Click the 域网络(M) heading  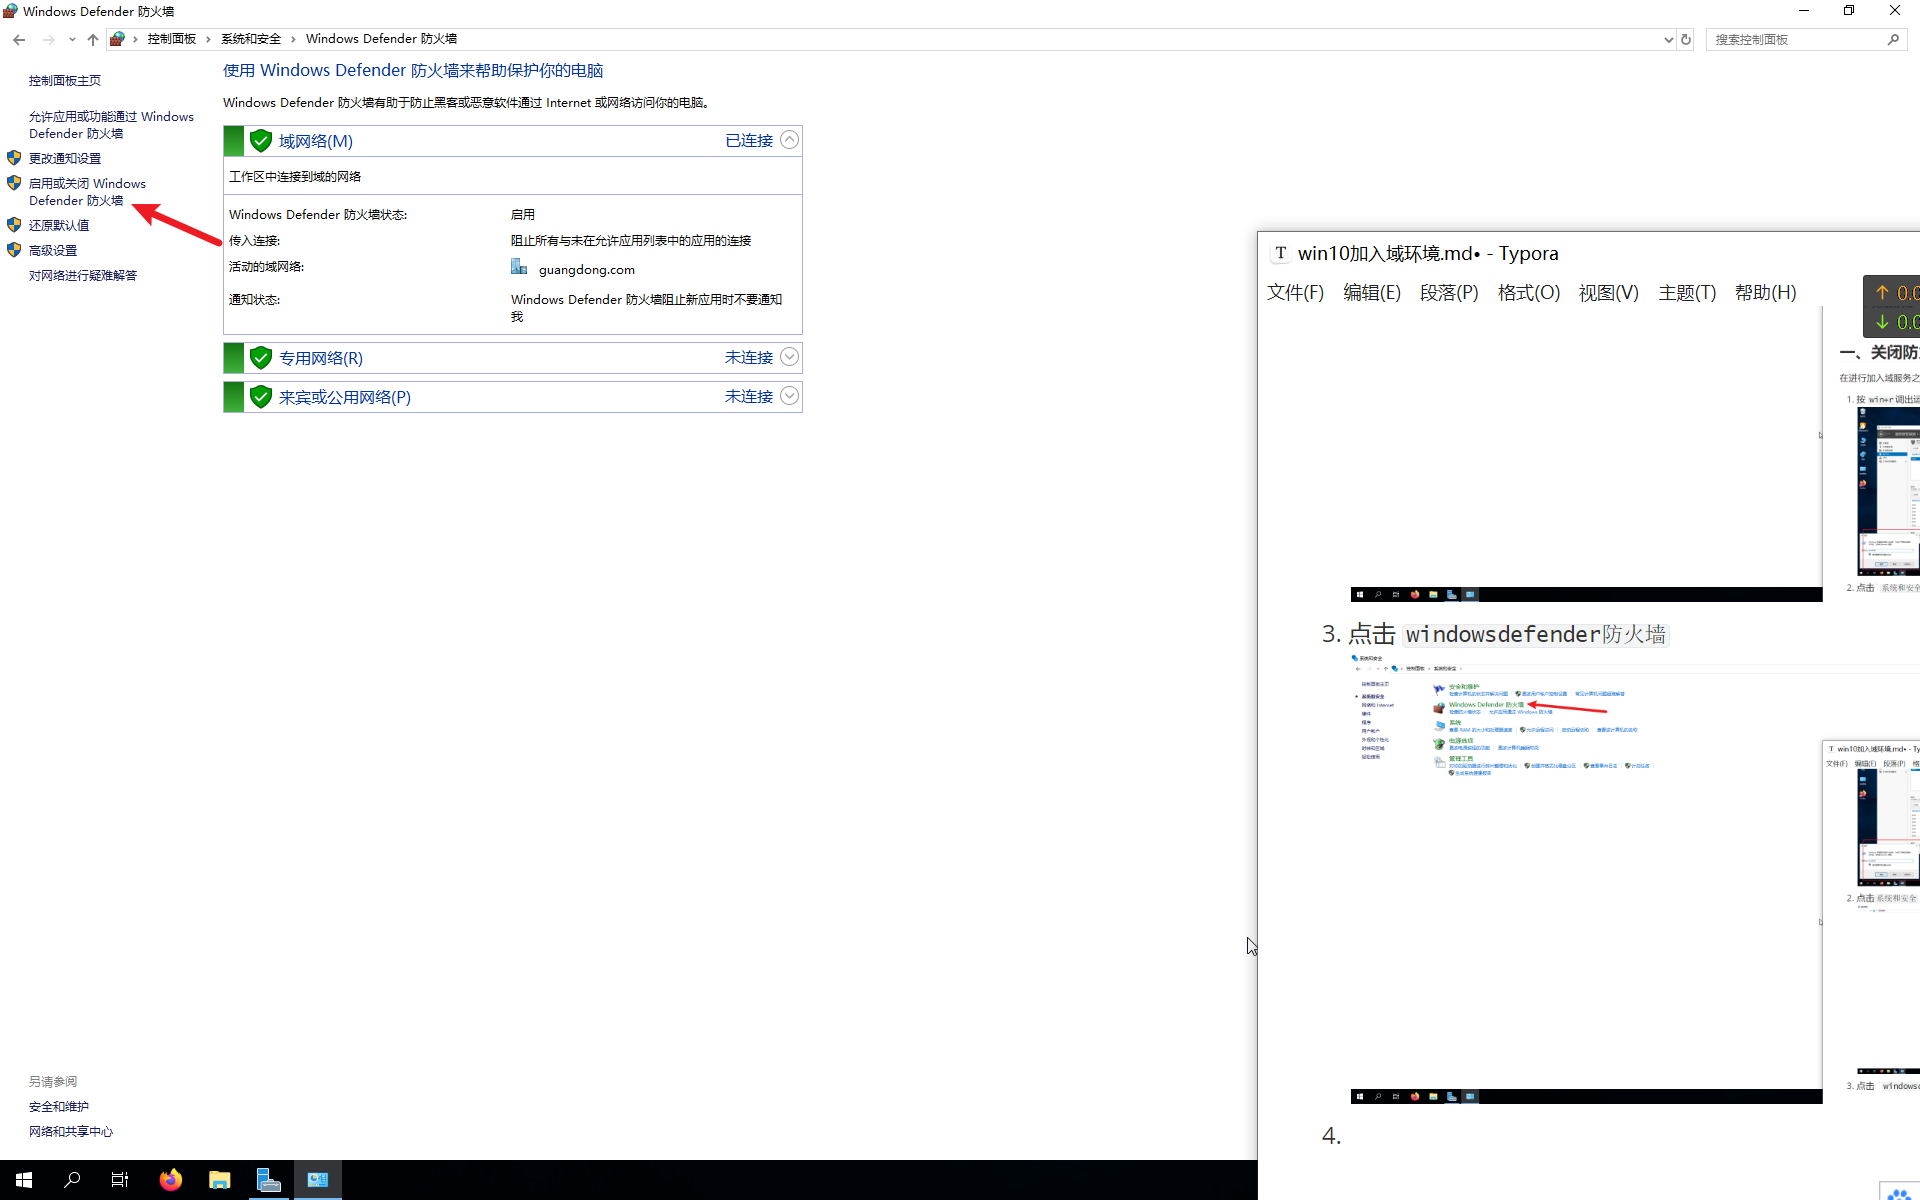pos(316,141)
